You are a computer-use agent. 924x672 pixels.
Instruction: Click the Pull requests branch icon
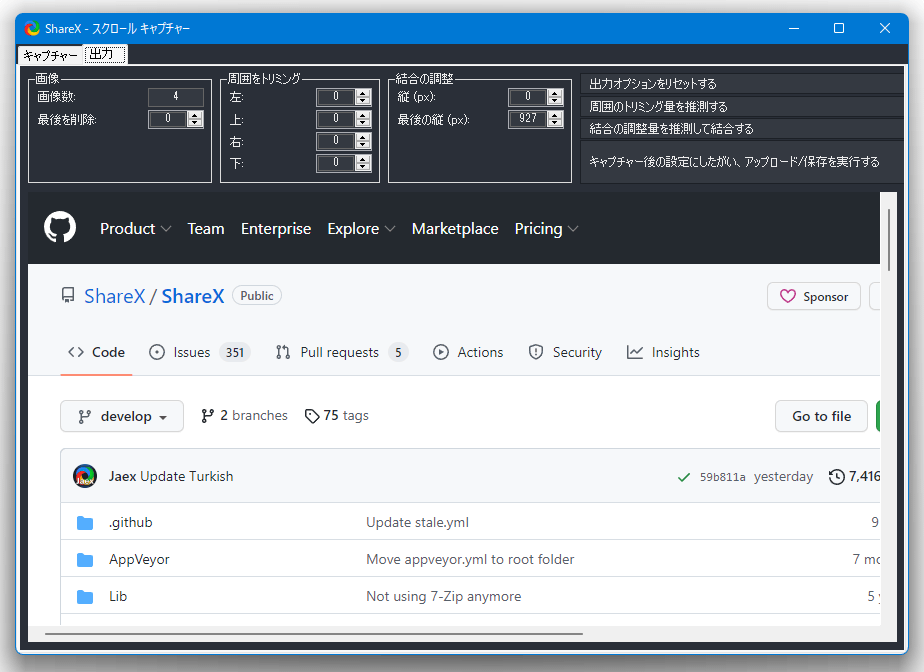pos(283,352)
